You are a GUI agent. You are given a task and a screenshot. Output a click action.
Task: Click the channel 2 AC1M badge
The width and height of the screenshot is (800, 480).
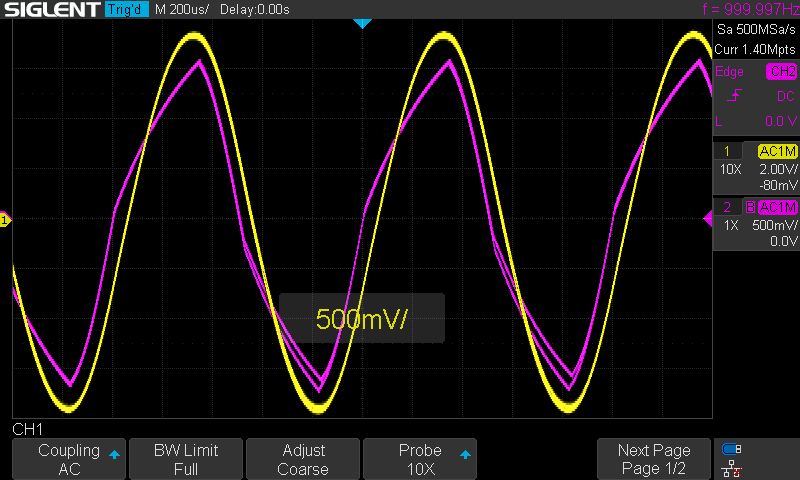point(778,207)
